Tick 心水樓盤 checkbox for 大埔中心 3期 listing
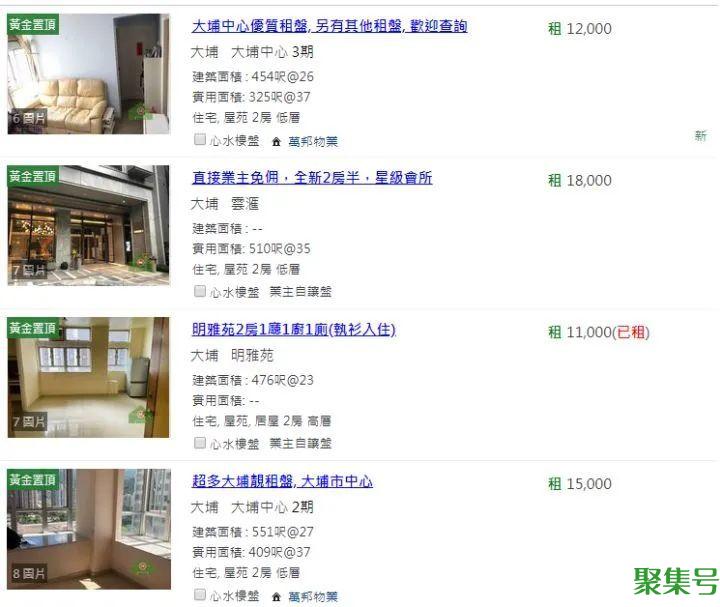Image resolution: width=720 pixels, height=607 pixels. [x=200, y=139]
